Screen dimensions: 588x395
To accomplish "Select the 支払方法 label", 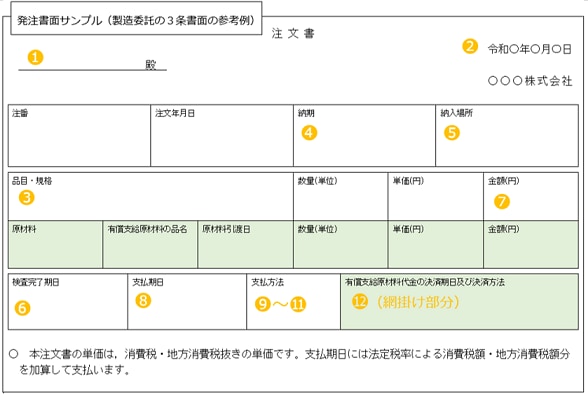I will click(267, 282).
